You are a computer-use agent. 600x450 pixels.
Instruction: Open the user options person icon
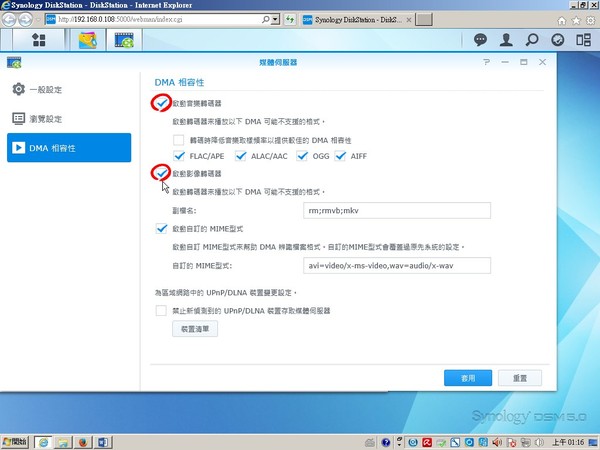coord(506,39)
